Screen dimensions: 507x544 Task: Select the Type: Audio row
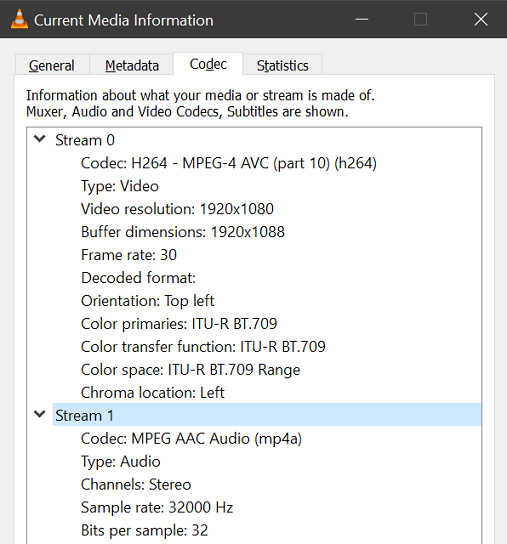point(121,461)
